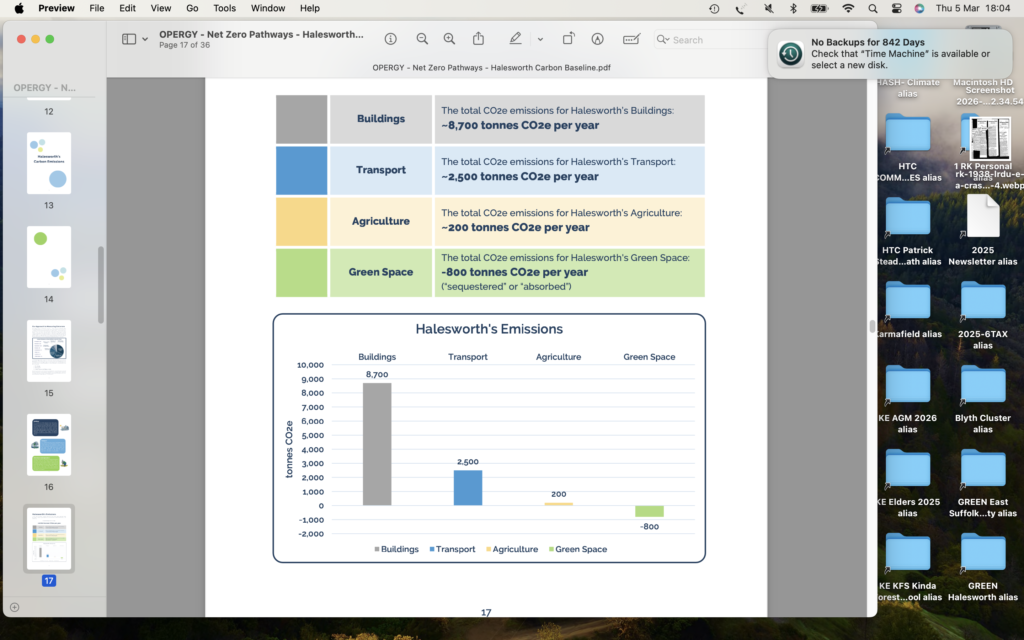
Task: Open Control Centre switches in menu bar
Action: 894,8
